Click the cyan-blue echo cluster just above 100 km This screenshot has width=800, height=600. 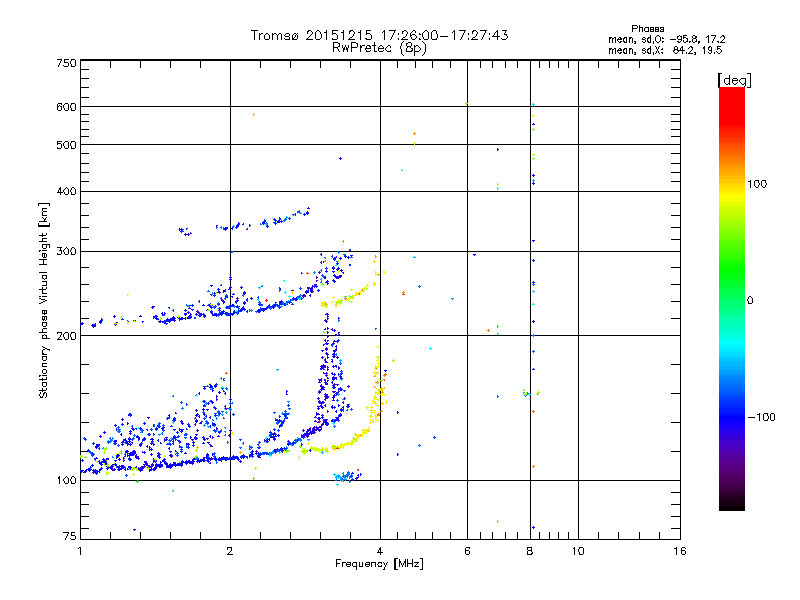tap(347, 477)
